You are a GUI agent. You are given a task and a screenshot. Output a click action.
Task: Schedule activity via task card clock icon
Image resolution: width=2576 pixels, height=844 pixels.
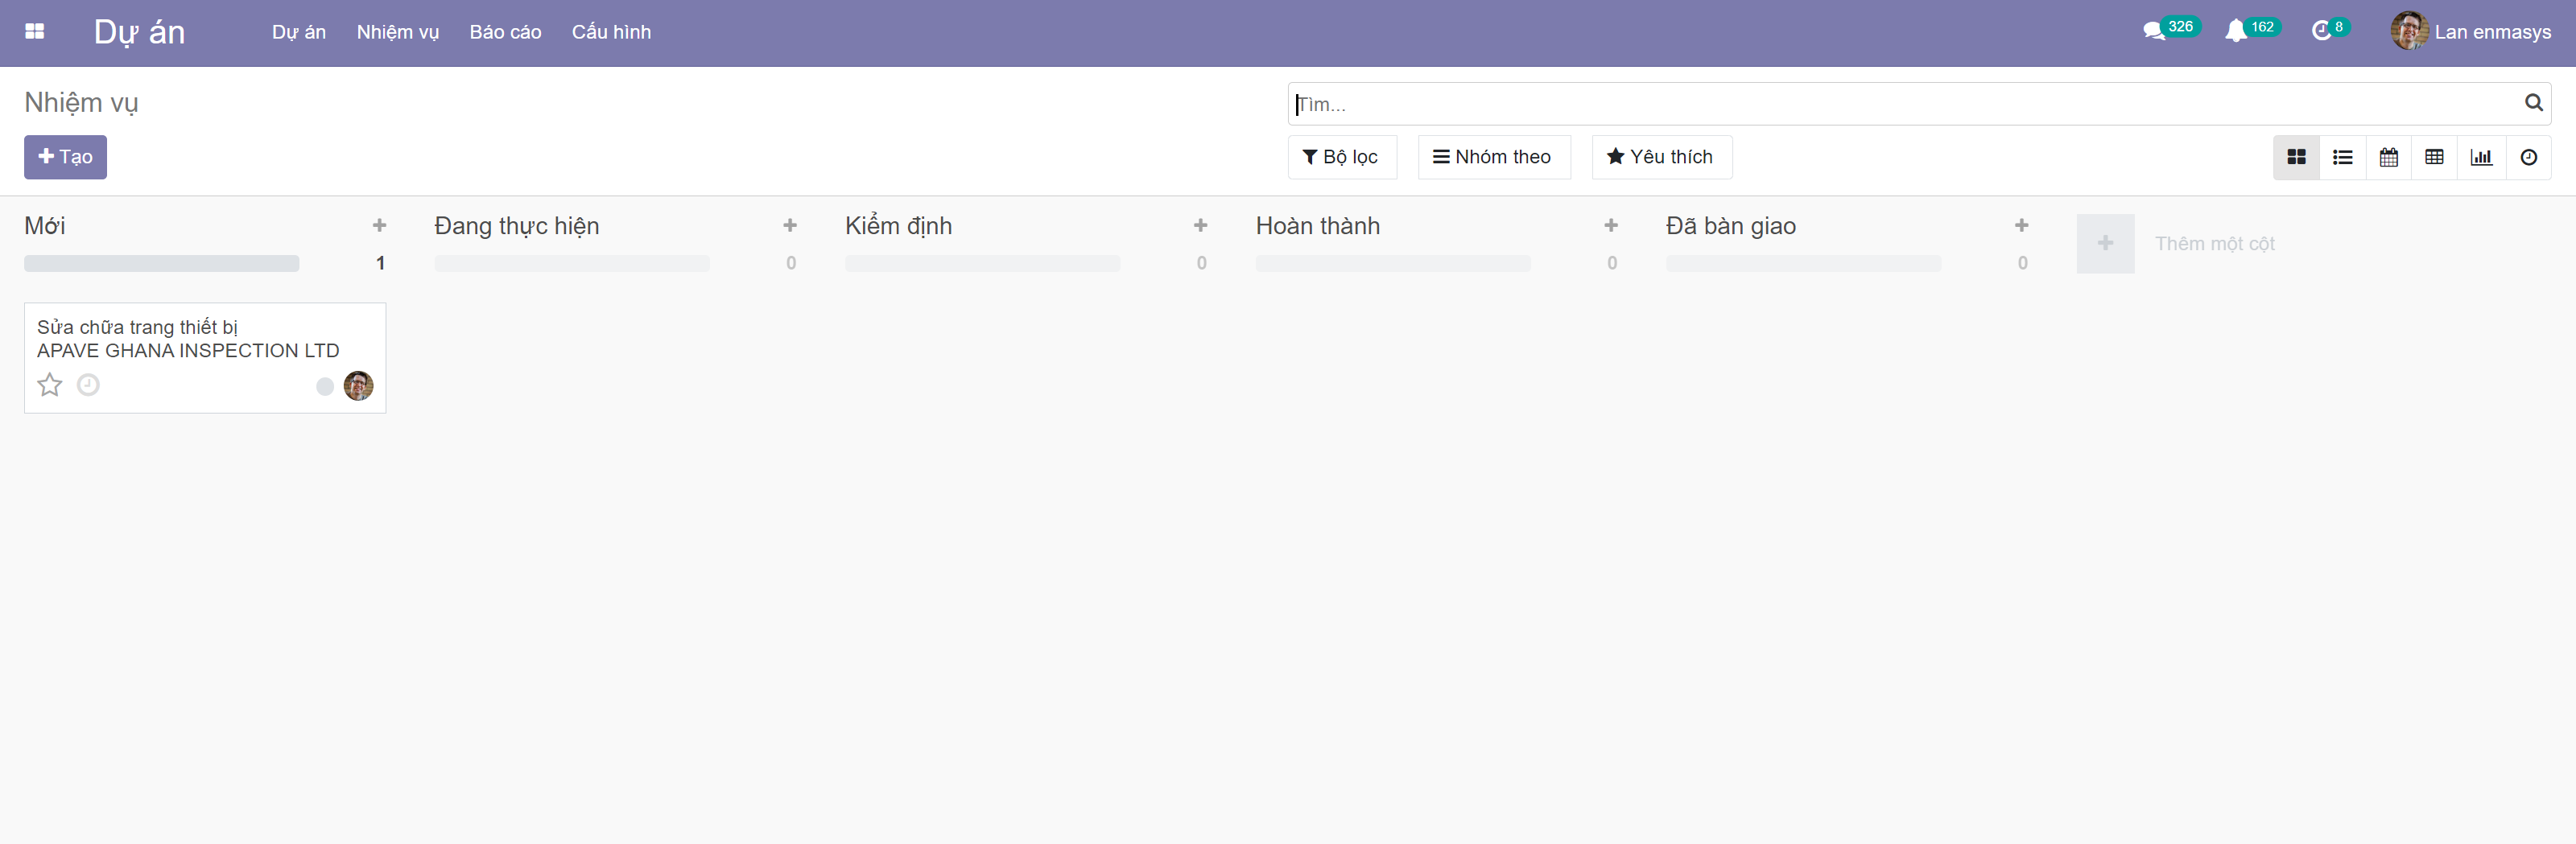[88, 385]
